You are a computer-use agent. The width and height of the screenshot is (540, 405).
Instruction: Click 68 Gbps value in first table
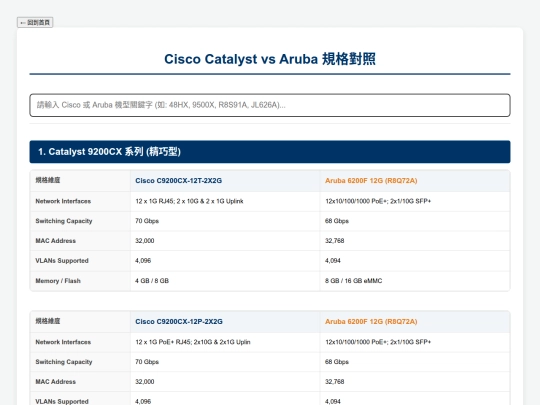click(x=336, y=221)
